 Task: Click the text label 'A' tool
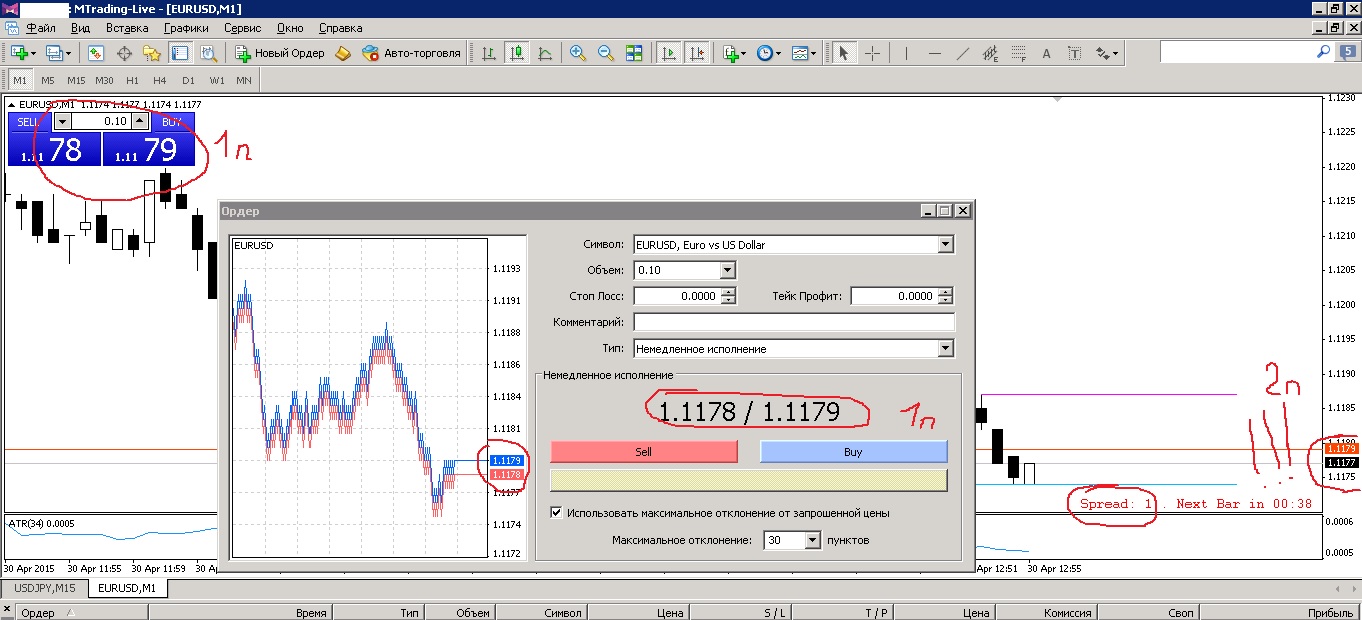point(1047,53)
